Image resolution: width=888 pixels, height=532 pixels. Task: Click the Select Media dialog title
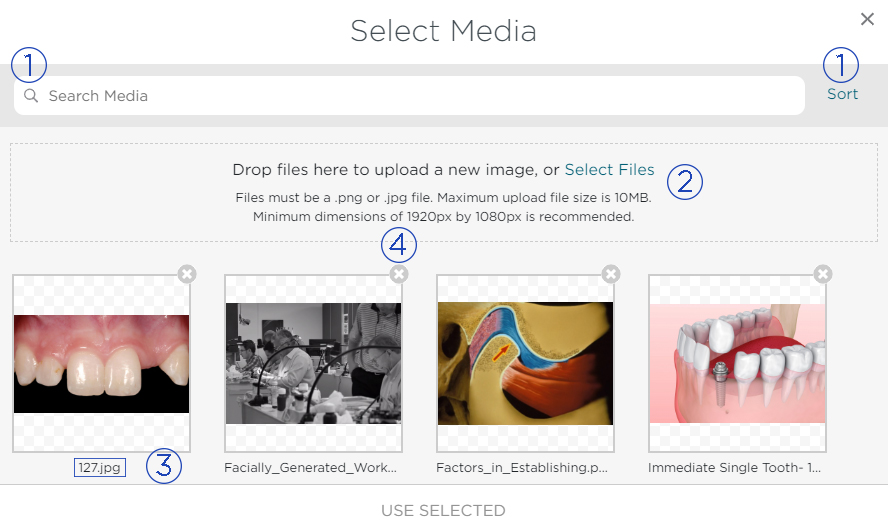coord(443,31)
